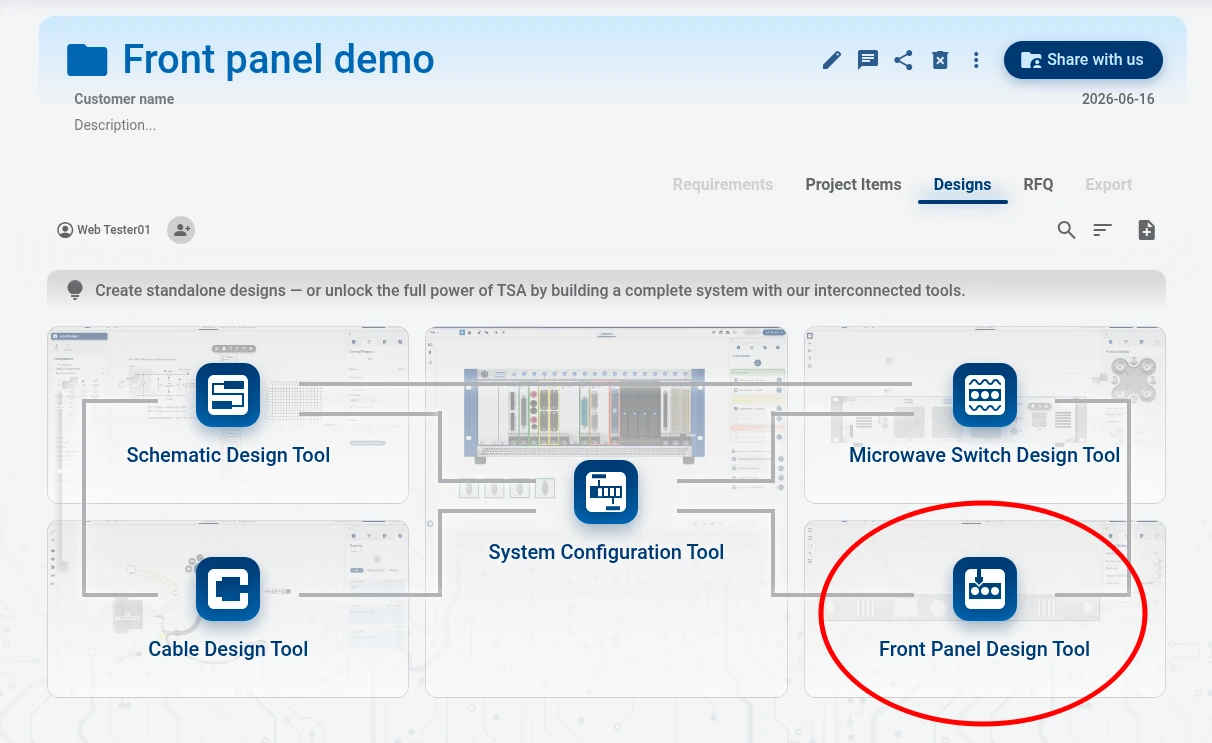Open the Microwave Switch Design Tool icon
The height and width of the screenshot is (743, 1212).
[985, 395]
